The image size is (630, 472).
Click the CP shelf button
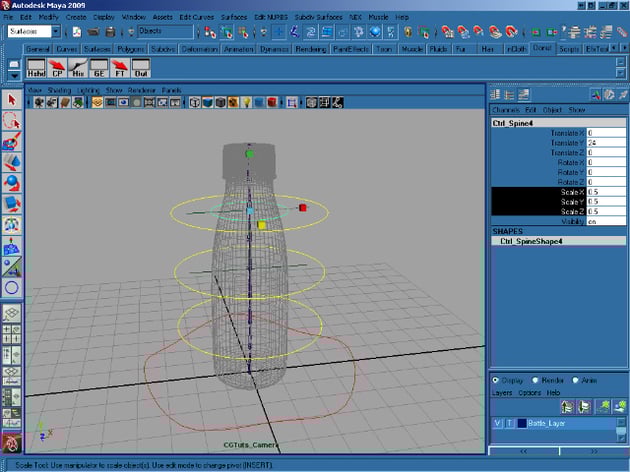pyautogui.click(x=59, y=69)
